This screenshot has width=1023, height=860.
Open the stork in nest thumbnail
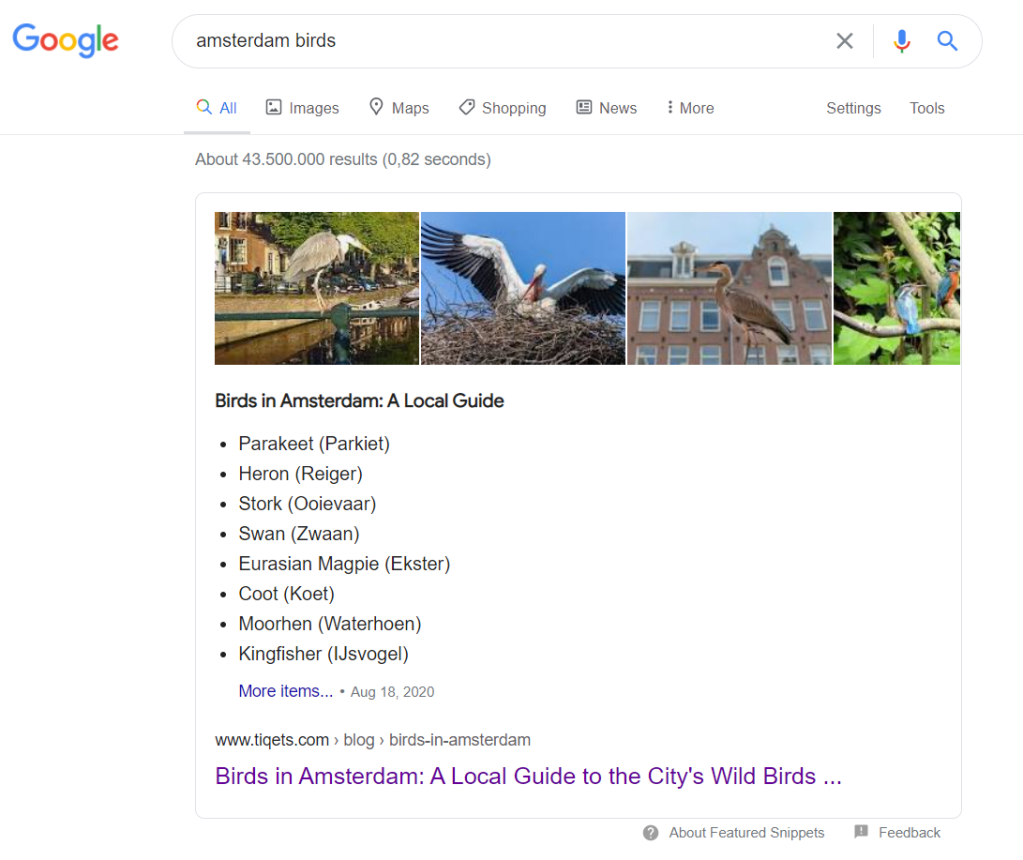(523, 288)
